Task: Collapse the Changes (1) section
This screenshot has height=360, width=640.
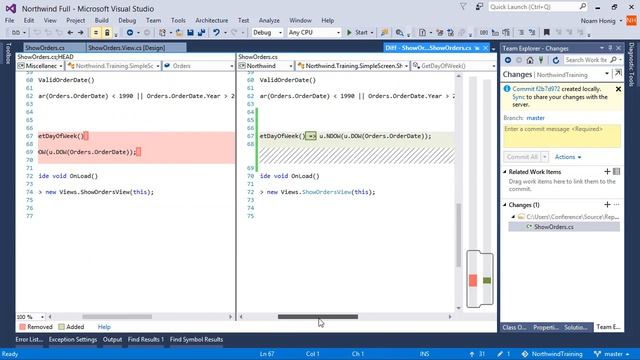Action: (505, 205)
